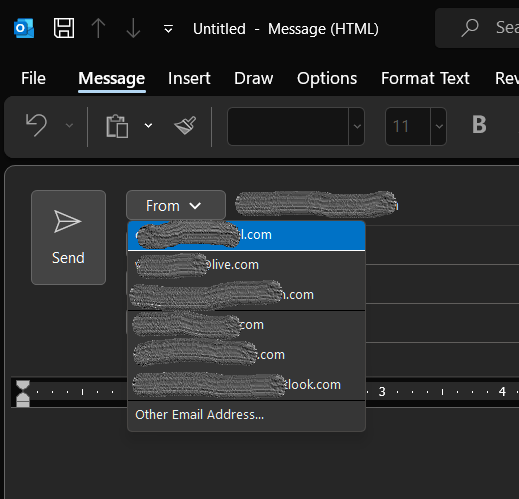519x499 pixels.
Task: Open the File tab
Action: tap(33, 79)
